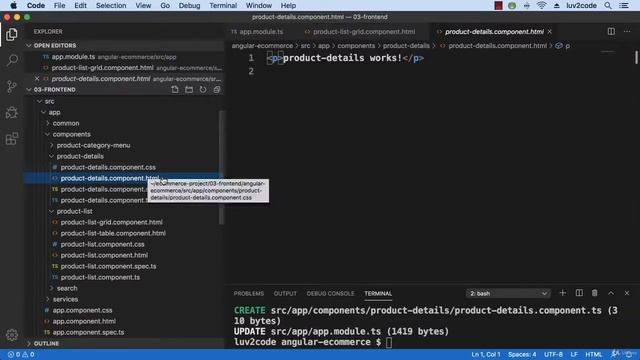
Task: Open the Debug view in activity bar
Action: (11, 113)
